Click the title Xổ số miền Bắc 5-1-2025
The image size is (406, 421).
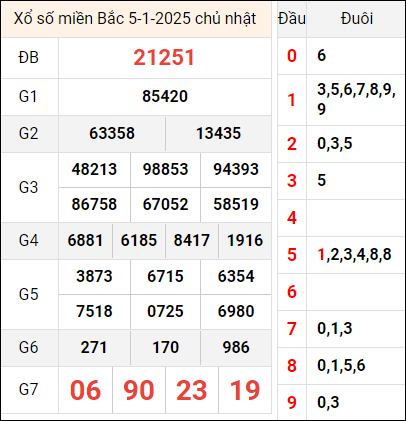coord(103,19)
